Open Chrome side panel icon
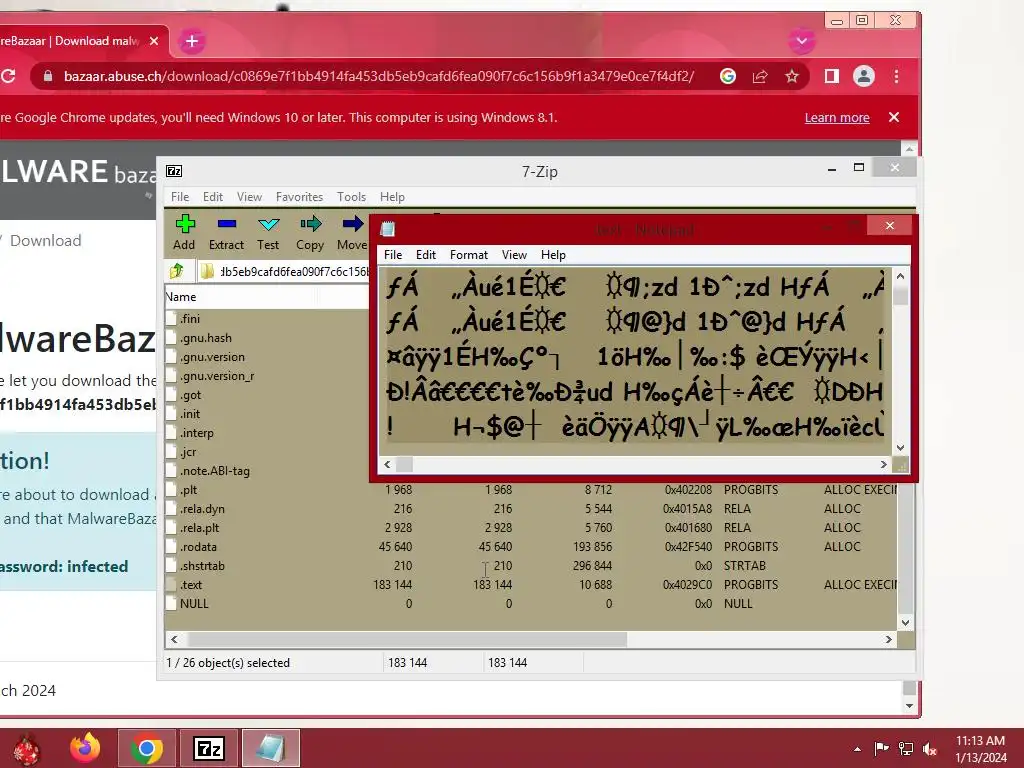The width and height of the screenshot is (1024, 768). [831, 76]
